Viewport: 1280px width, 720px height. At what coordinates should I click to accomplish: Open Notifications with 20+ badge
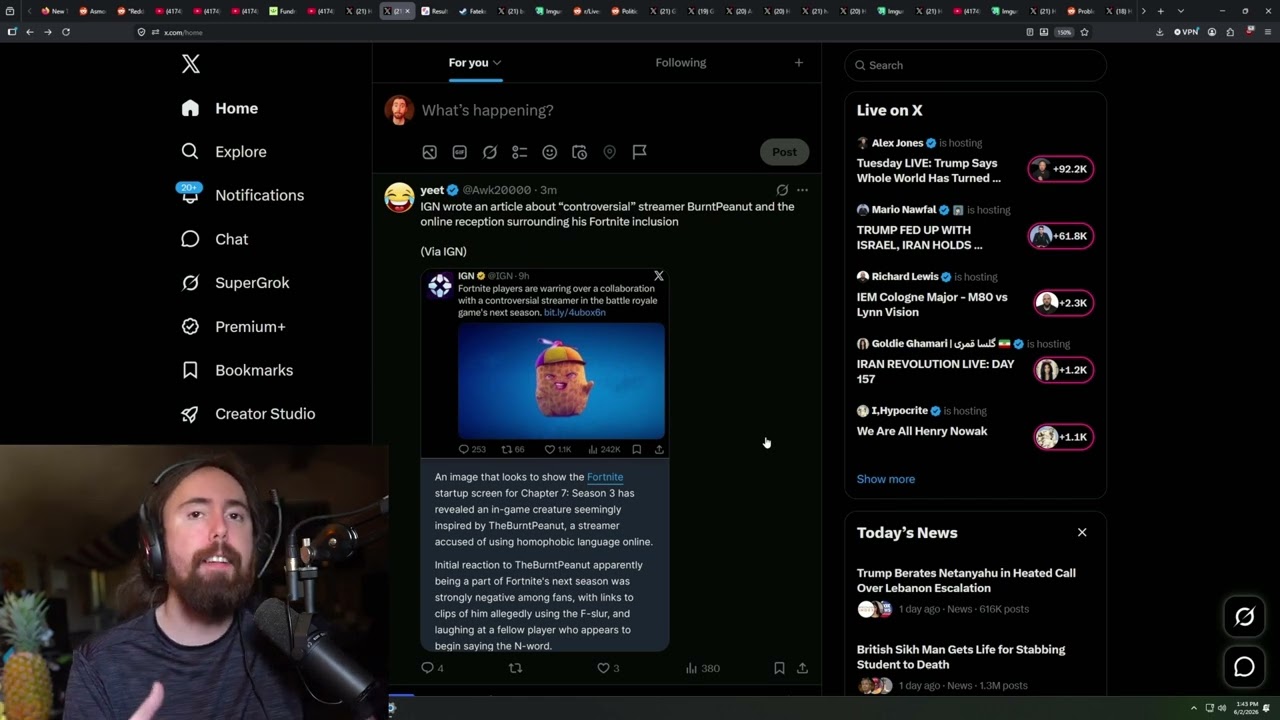tap(241, 195)
